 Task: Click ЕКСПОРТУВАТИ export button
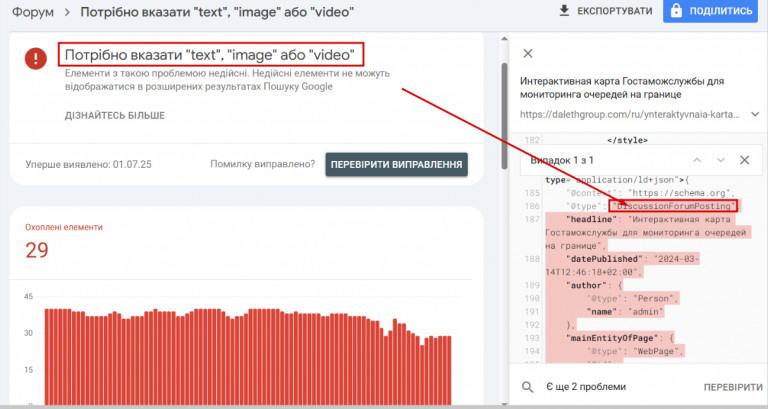coord(605,11)
